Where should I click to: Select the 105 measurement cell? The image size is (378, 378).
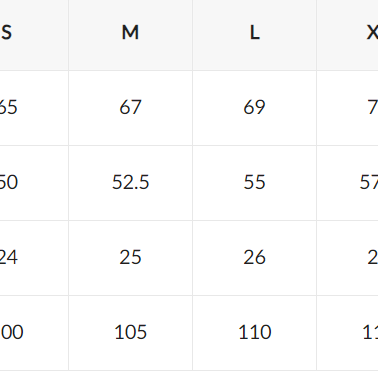click(130, 333)
